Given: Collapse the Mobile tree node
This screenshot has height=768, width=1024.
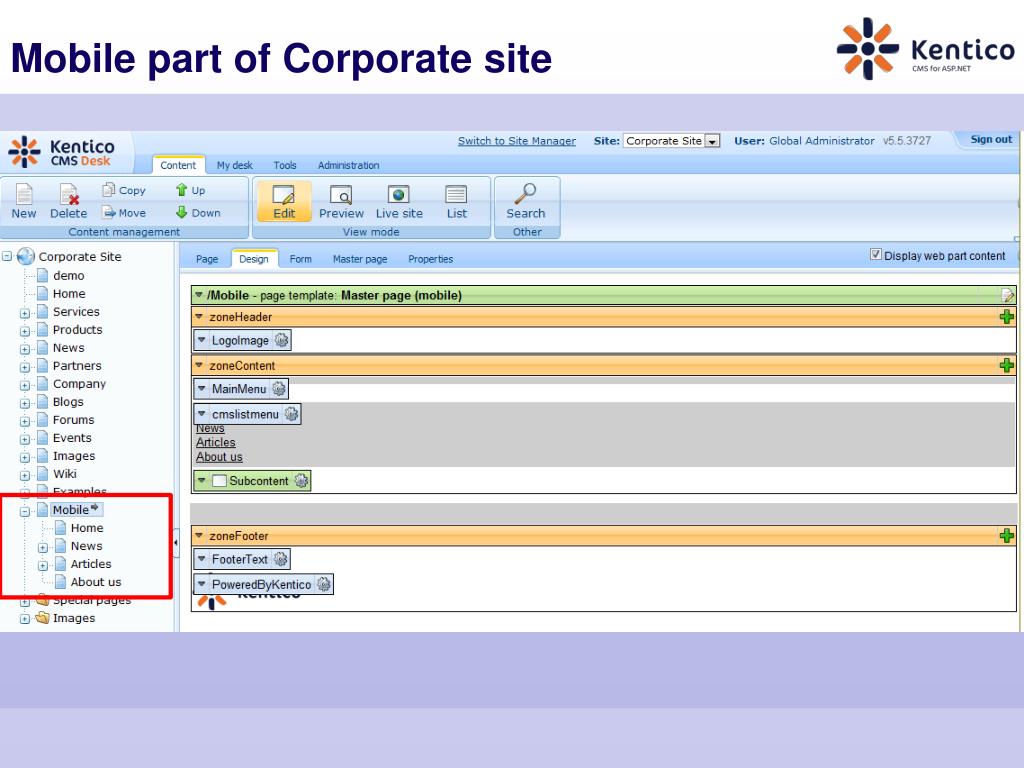Looking at the screenshot, I should click(x=25, y=511).
